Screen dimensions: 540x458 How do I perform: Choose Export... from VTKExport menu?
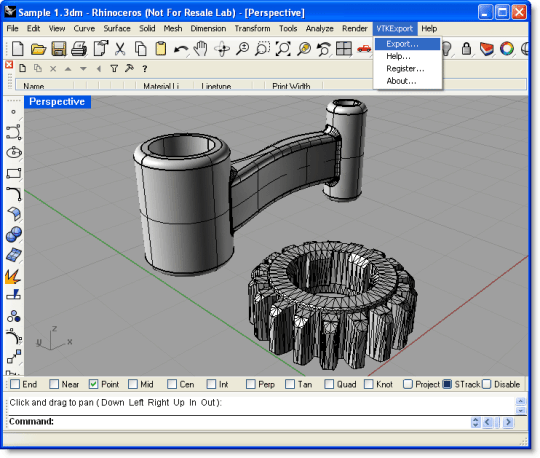tap(407, 44)
